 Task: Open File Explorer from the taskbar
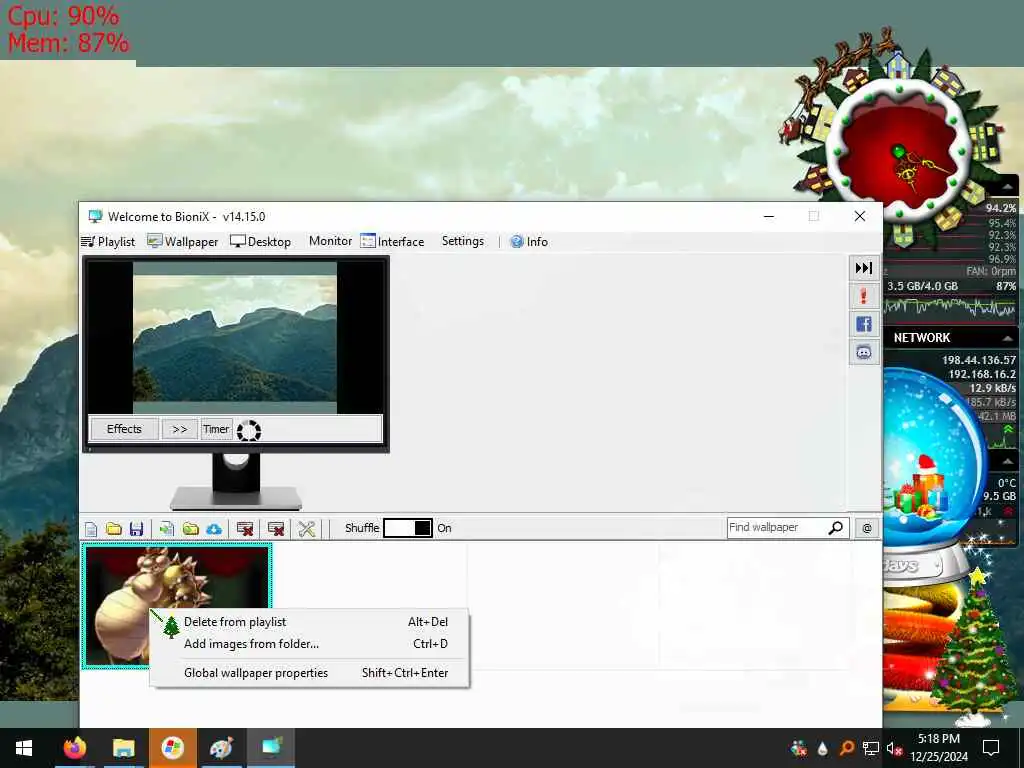123,748
